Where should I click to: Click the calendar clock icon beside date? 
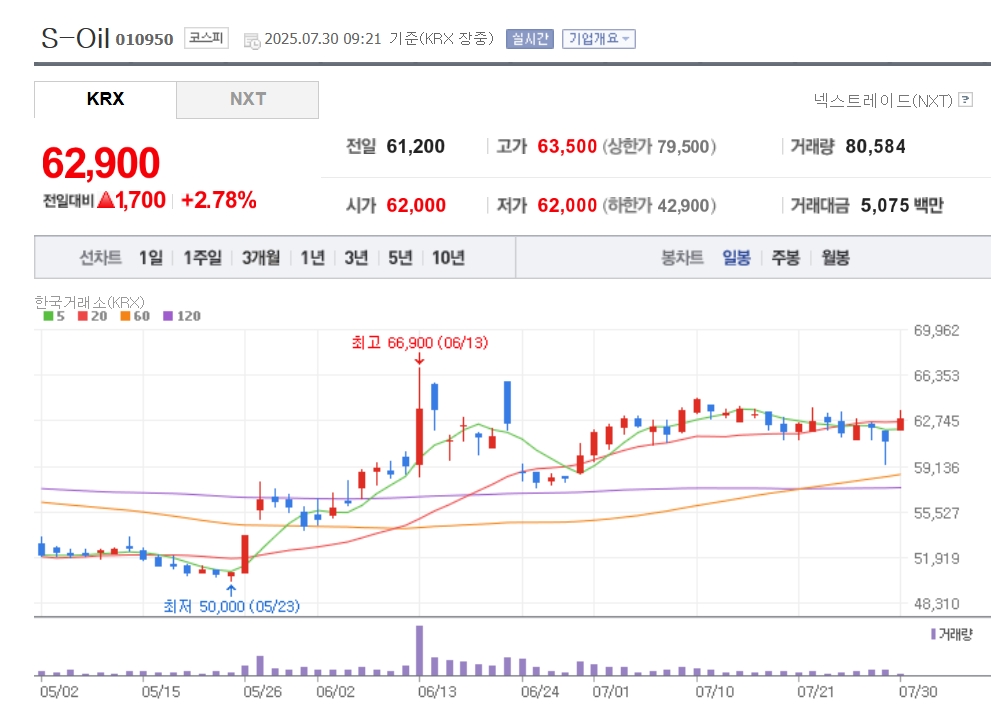point(252,41)
